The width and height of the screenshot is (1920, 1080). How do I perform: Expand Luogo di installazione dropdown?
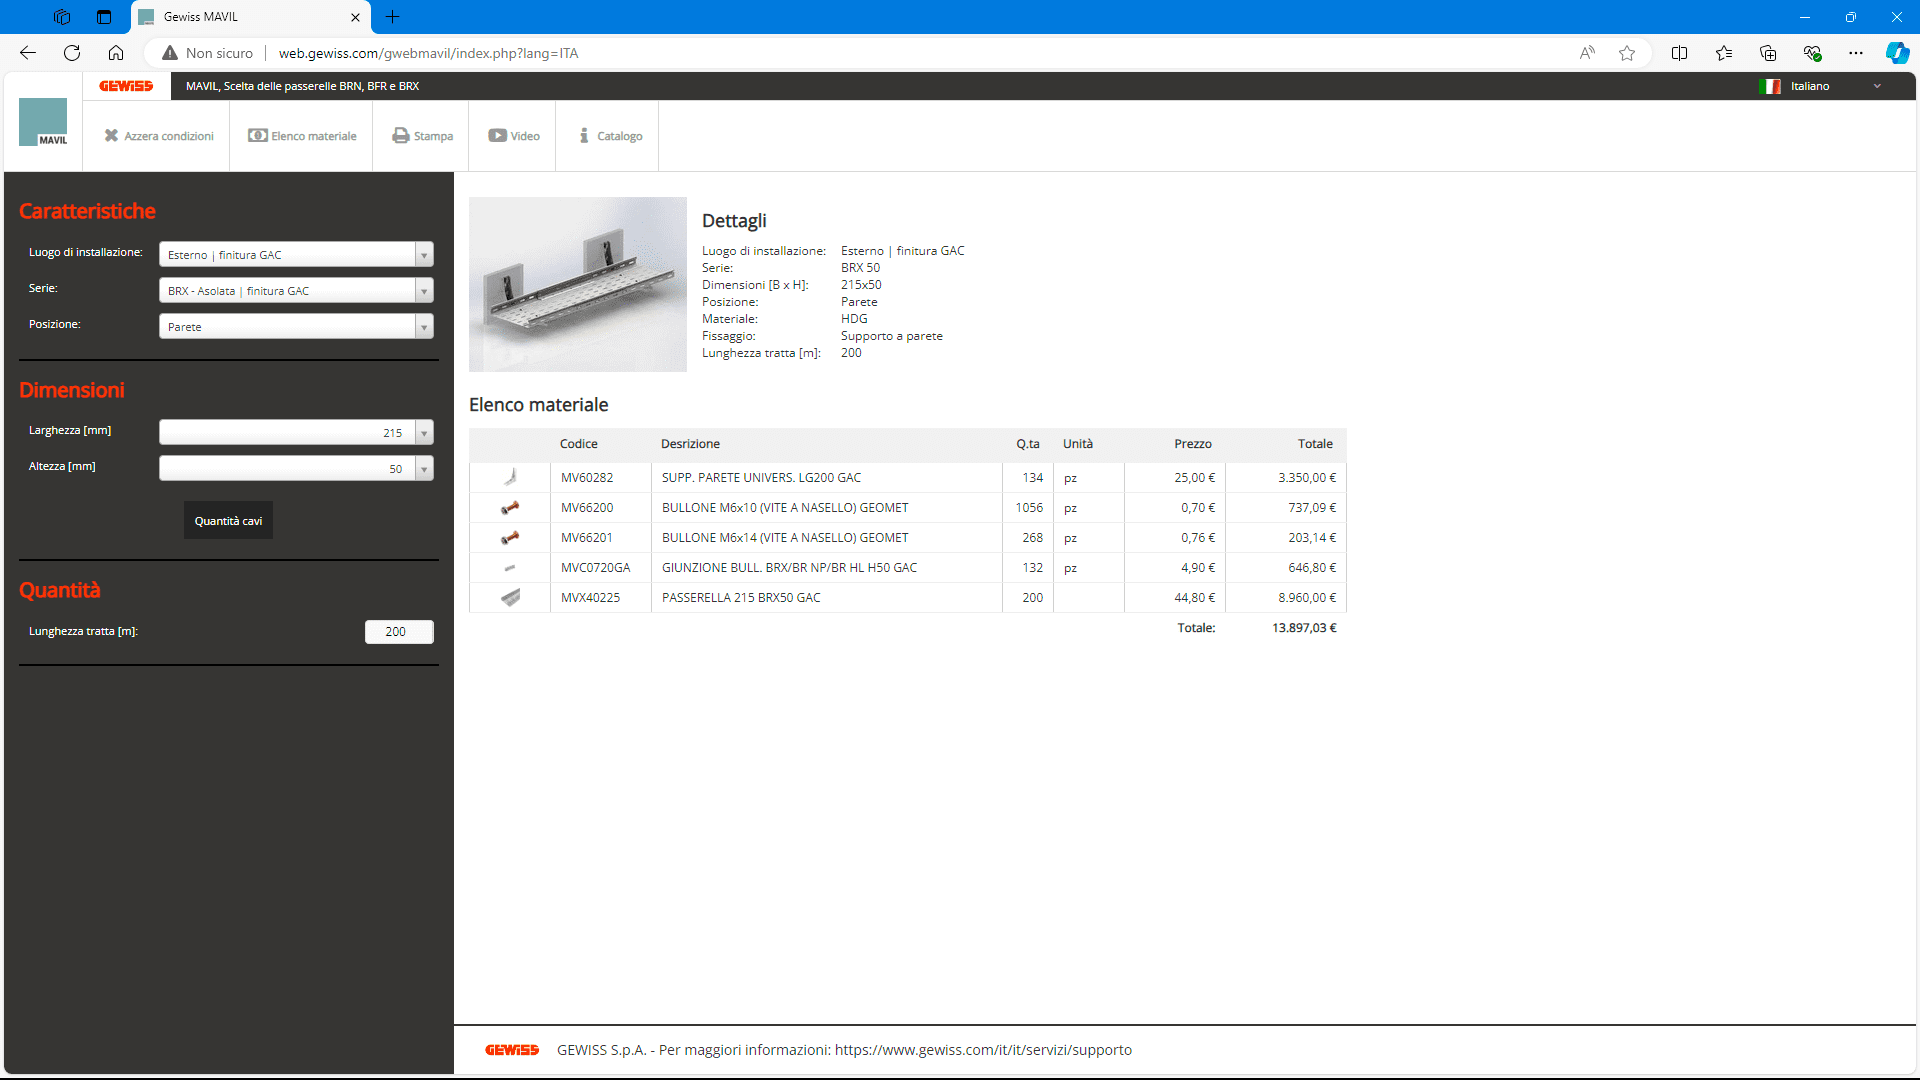pyautogui.click(x=424, y=255)
